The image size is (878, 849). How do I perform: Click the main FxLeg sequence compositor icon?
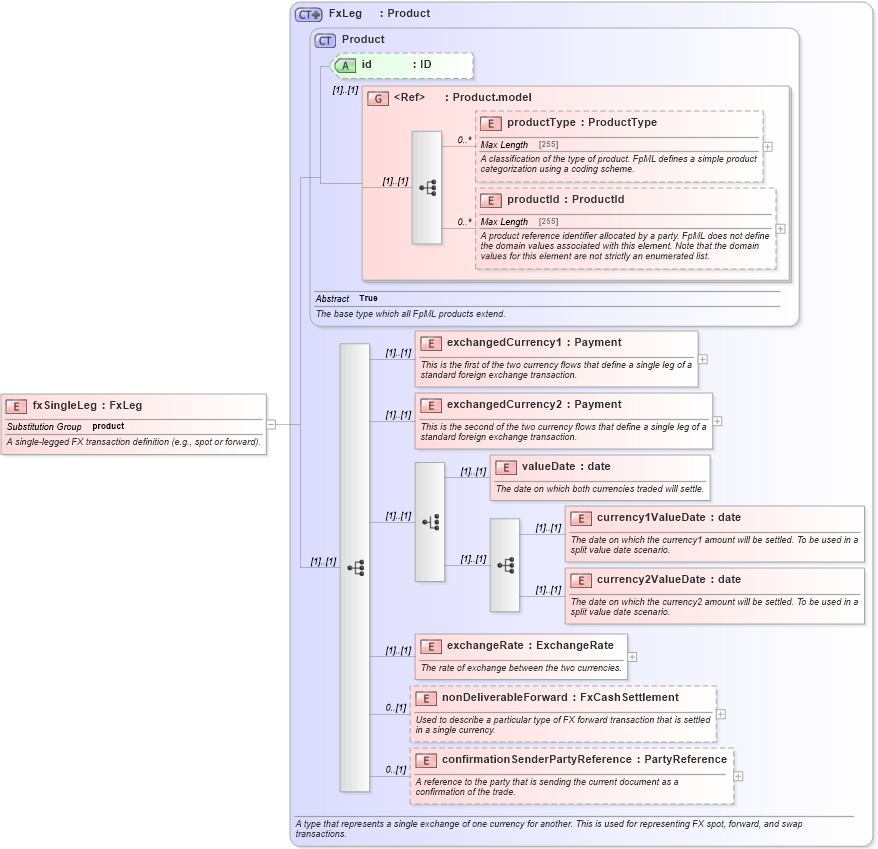[355, 568]
